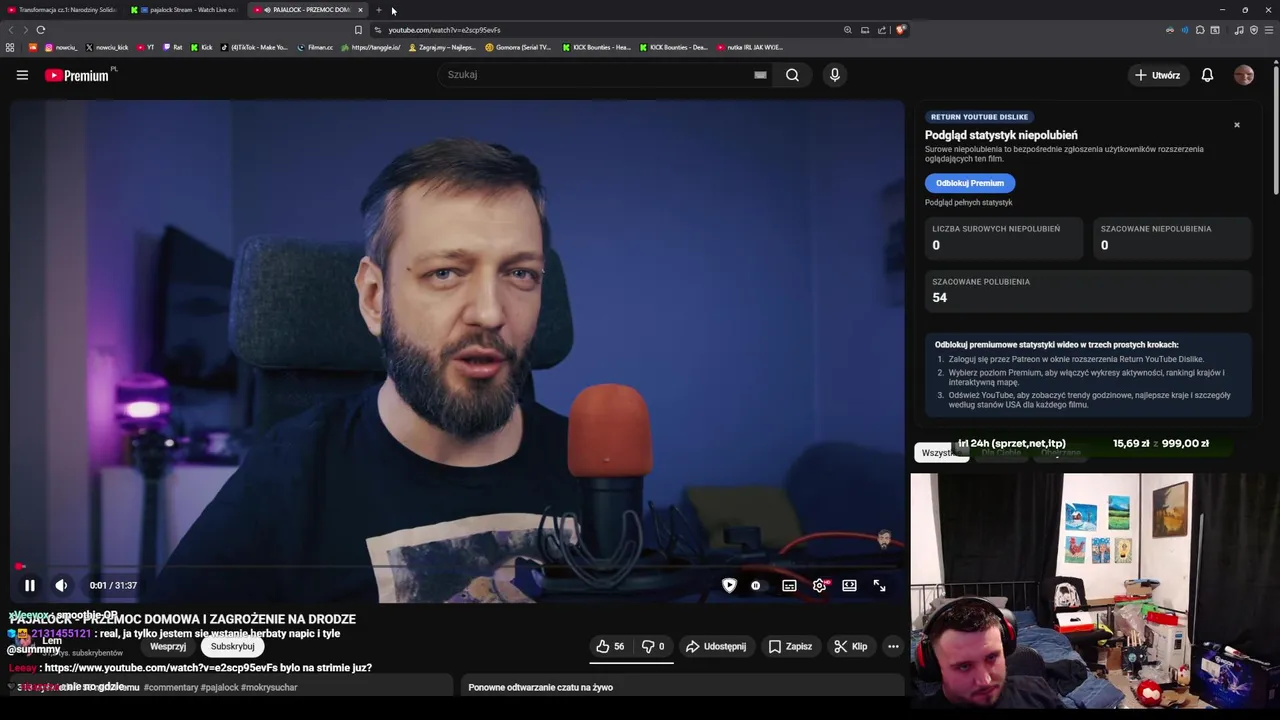This screenshot has height=720, width=1280.
Task: Click Udostępnij share button
Action: (x=716, y=647)
